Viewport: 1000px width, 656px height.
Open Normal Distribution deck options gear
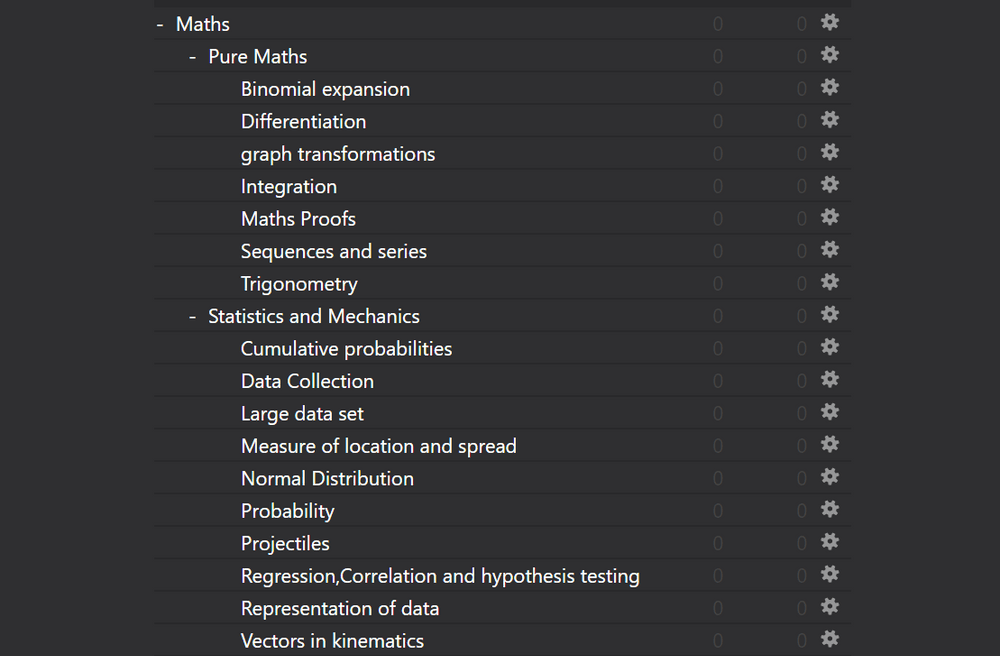click(x=829, y=477)
